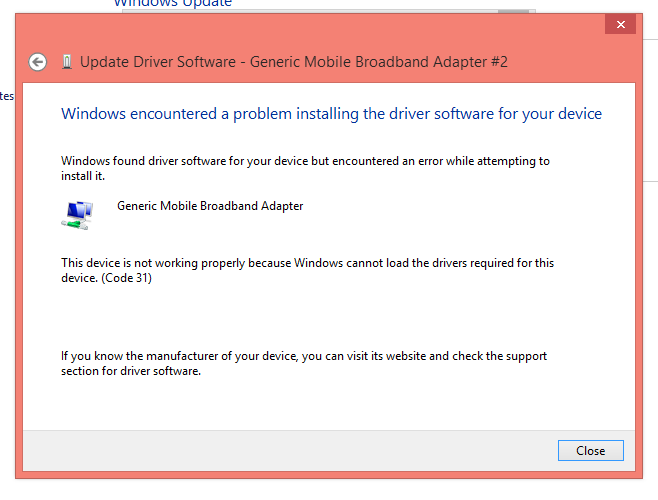Click the blue 'Windows encountered a problem' heading
Viewport: 658px width, 500px height.
332,114
